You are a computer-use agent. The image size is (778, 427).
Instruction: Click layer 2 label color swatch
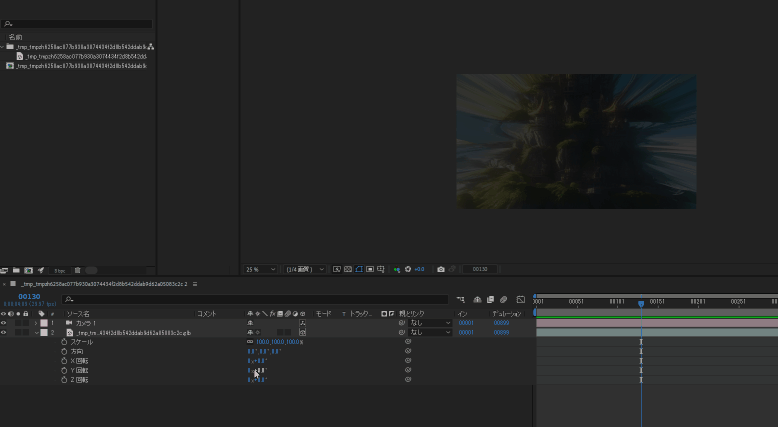pos(44,332)
